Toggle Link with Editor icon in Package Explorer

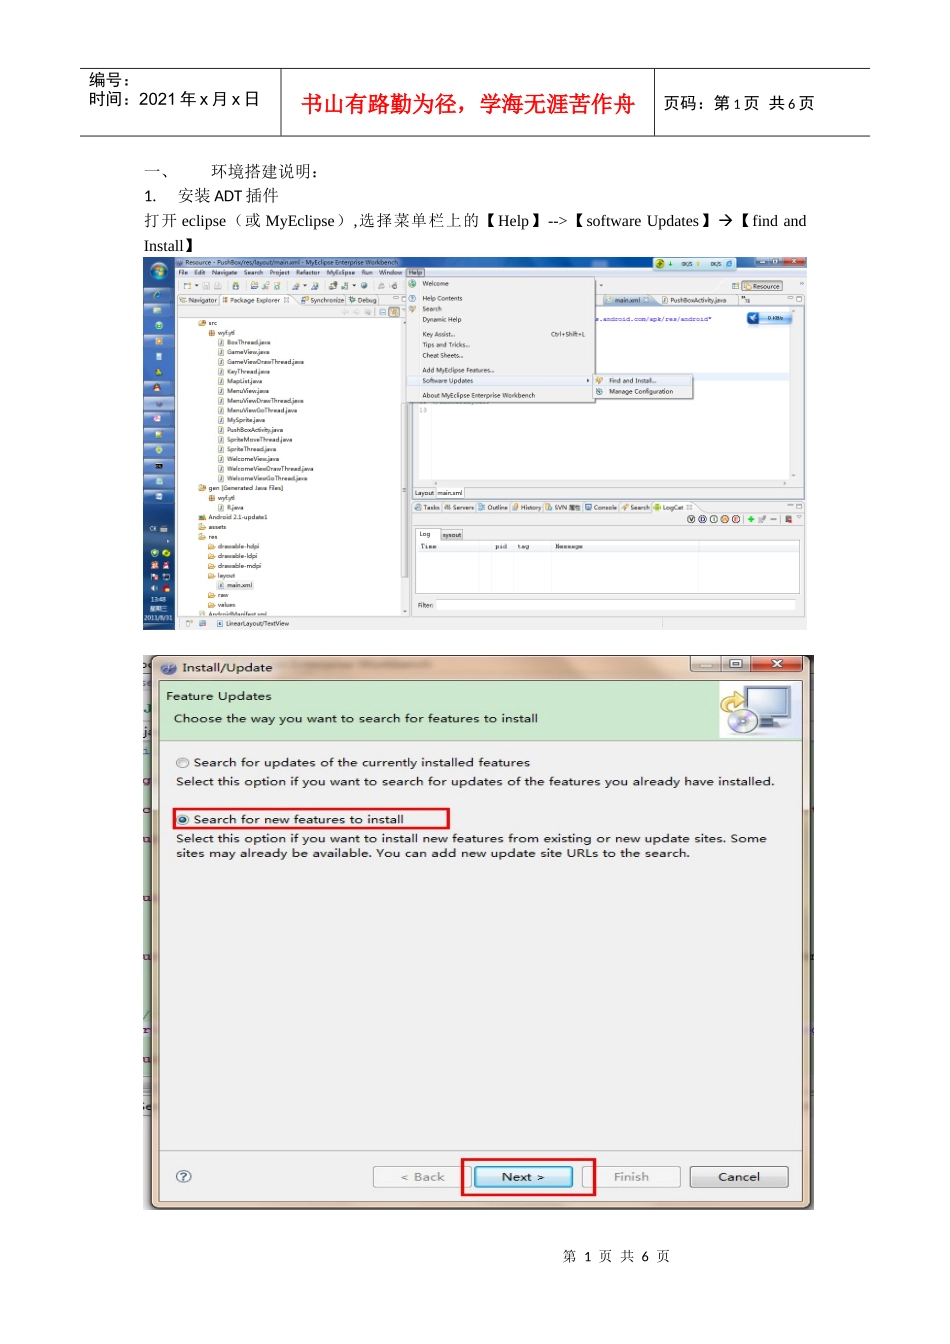tap(393, 311)
